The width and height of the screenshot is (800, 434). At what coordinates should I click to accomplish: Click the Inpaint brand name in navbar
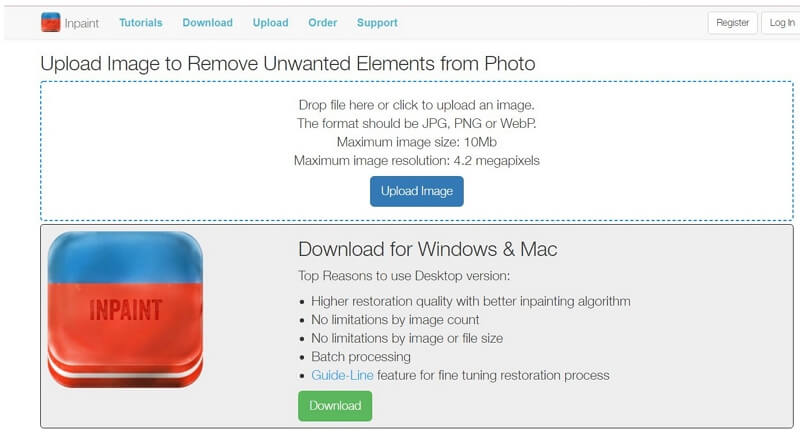click(x=82, y=23)
